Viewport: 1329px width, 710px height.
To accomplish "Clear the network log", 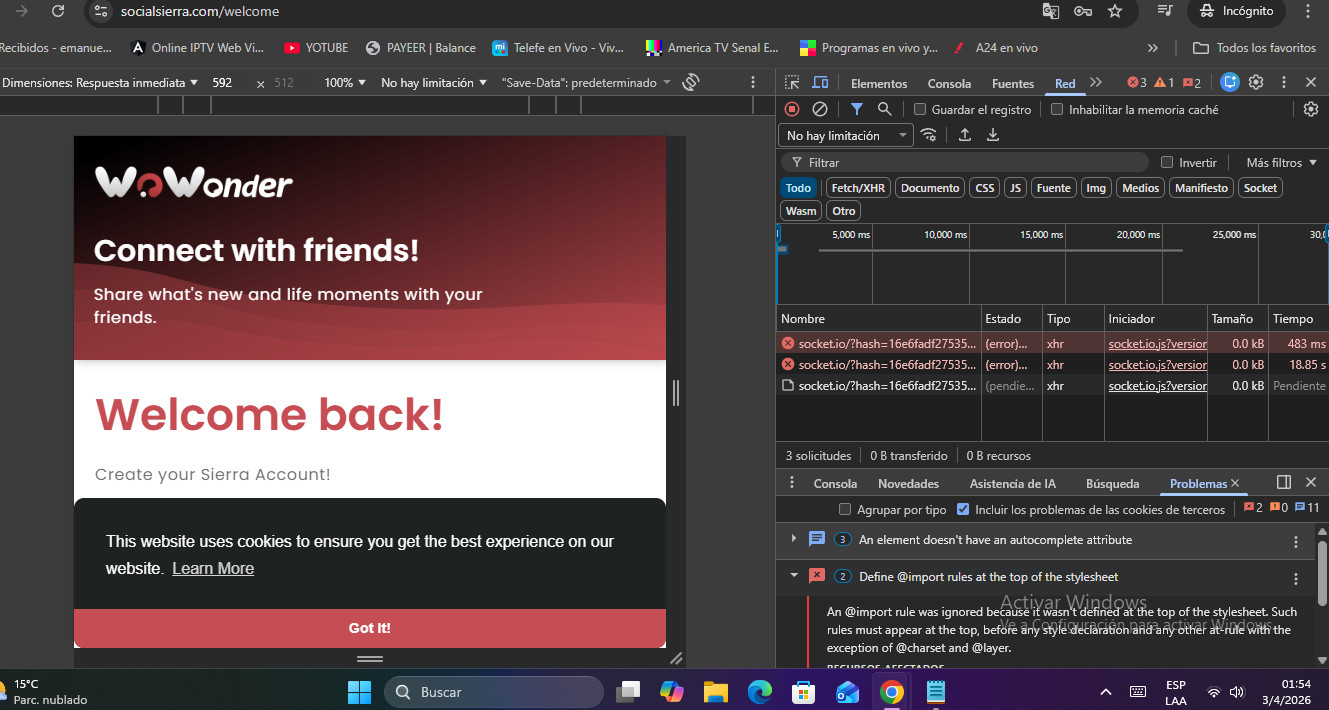I will point(820,109).
